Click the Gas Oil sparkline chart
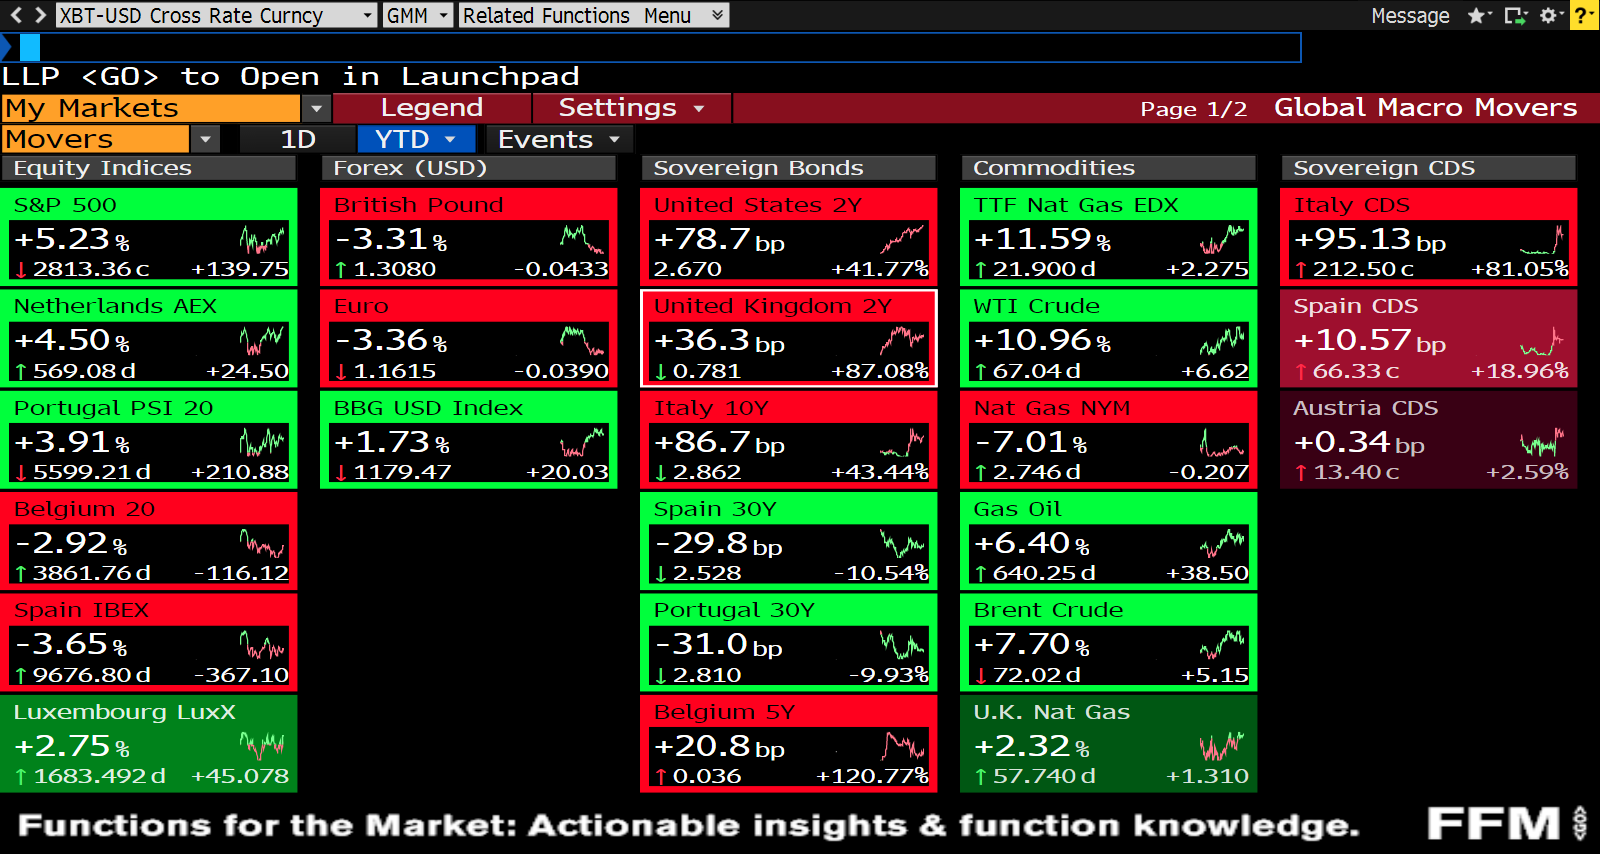 1222,544
